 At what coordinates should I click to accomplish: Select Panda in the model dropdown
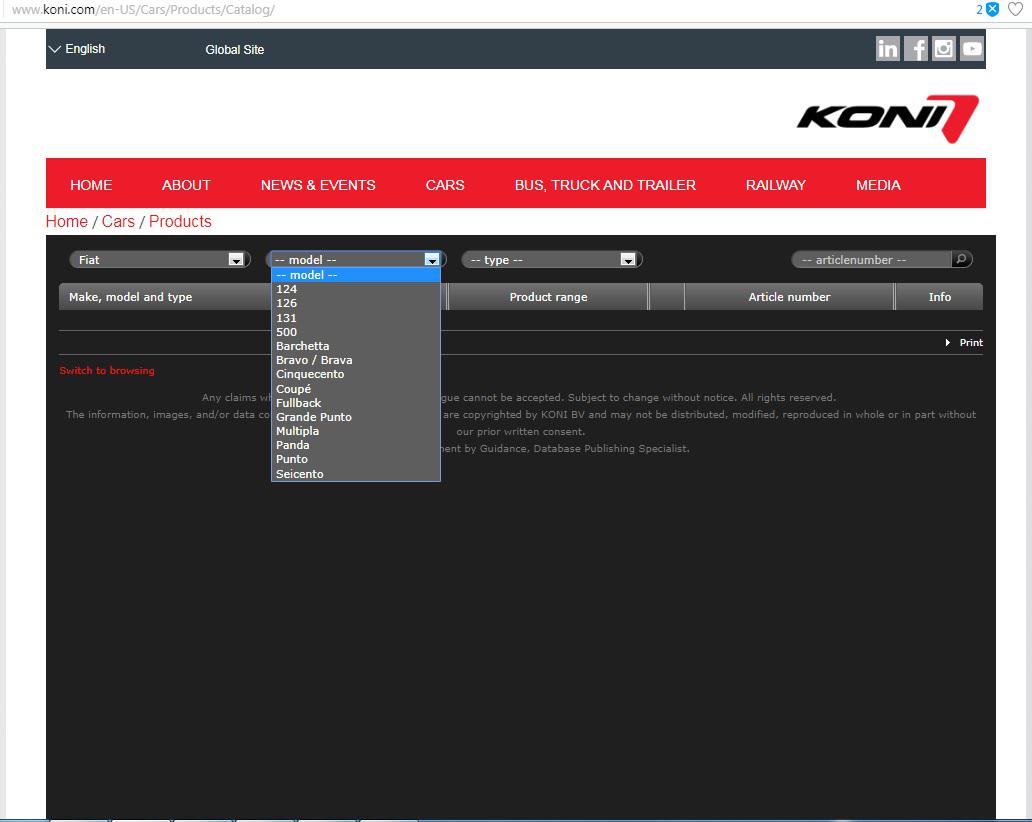point(355,446)
